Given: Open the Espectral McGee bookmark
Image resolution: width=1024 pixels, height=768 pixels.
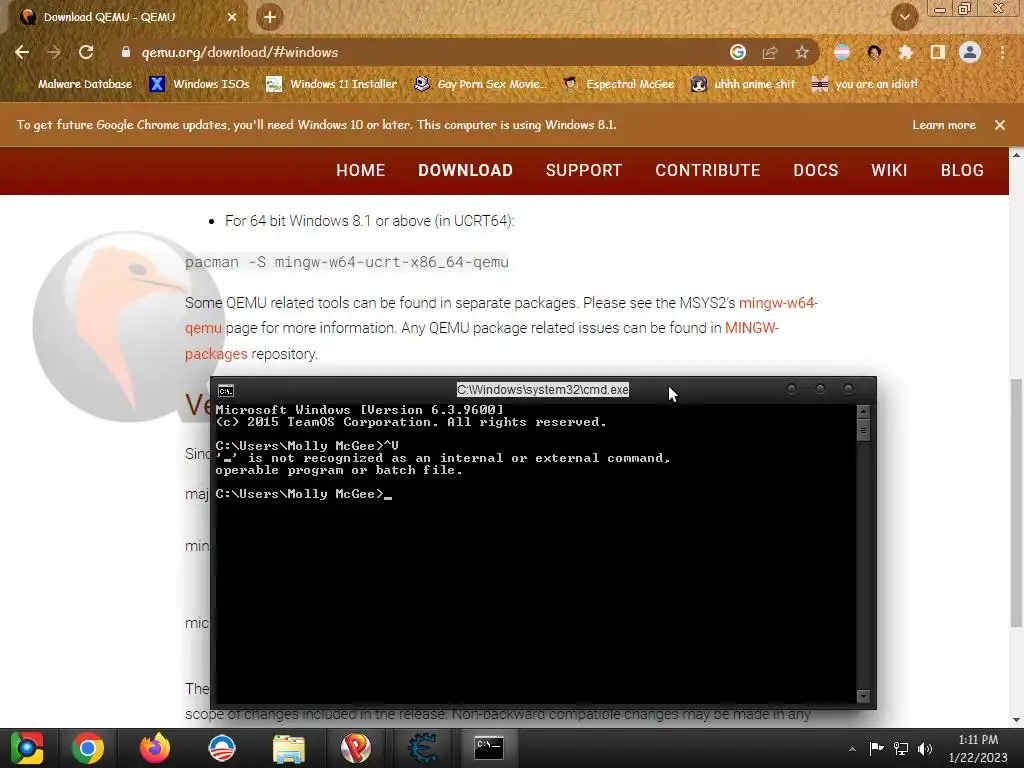Looking at the screenshot, I should (618, 84).
